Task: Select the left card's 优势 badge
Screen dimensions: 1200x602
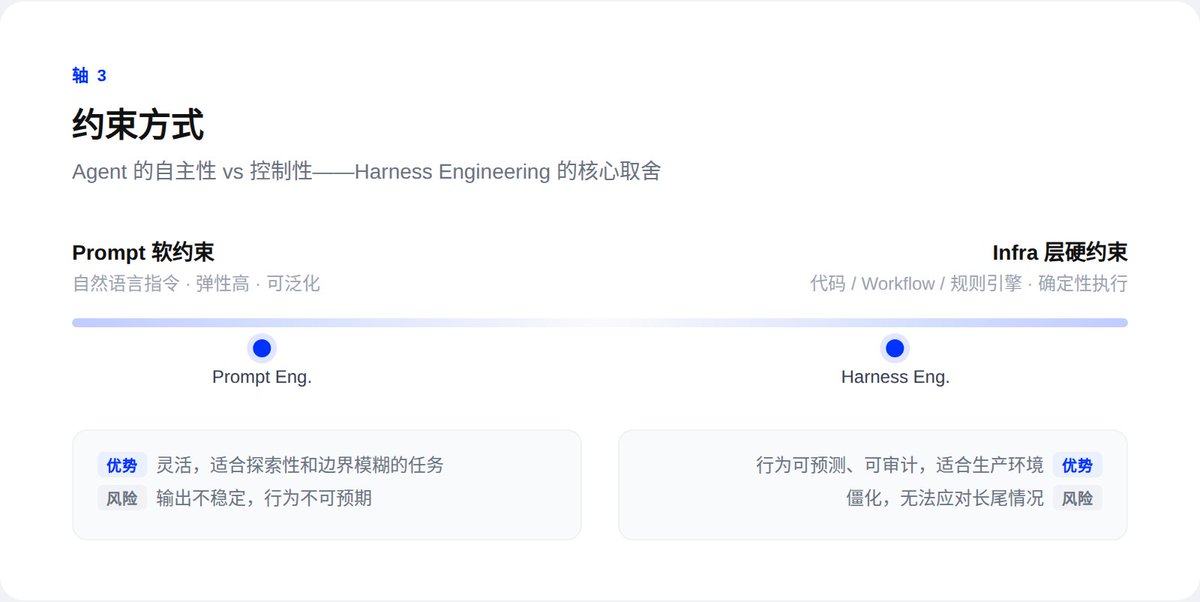Action: (x=122, y=465)
